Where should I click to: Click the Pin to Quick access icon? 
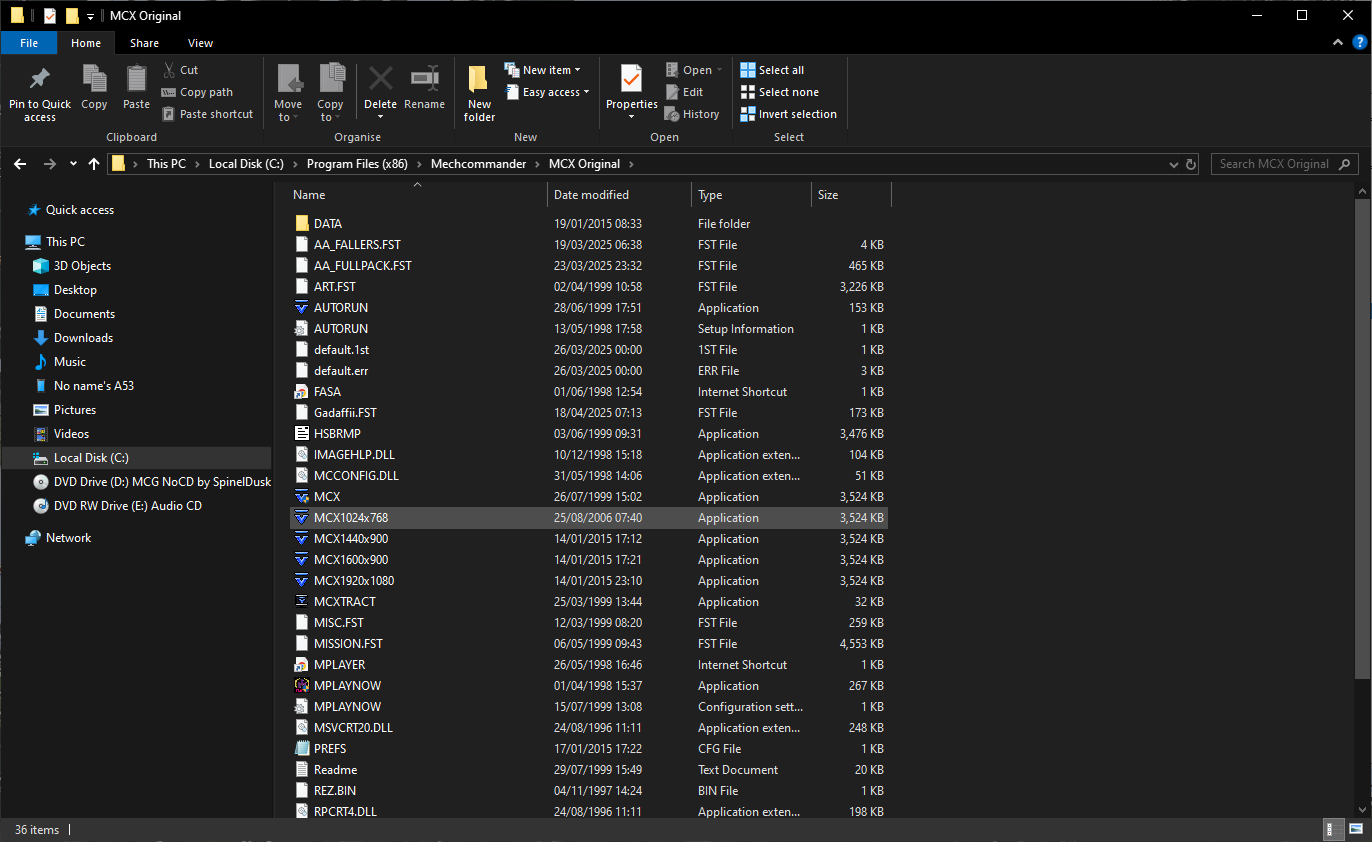coord(40,80)
